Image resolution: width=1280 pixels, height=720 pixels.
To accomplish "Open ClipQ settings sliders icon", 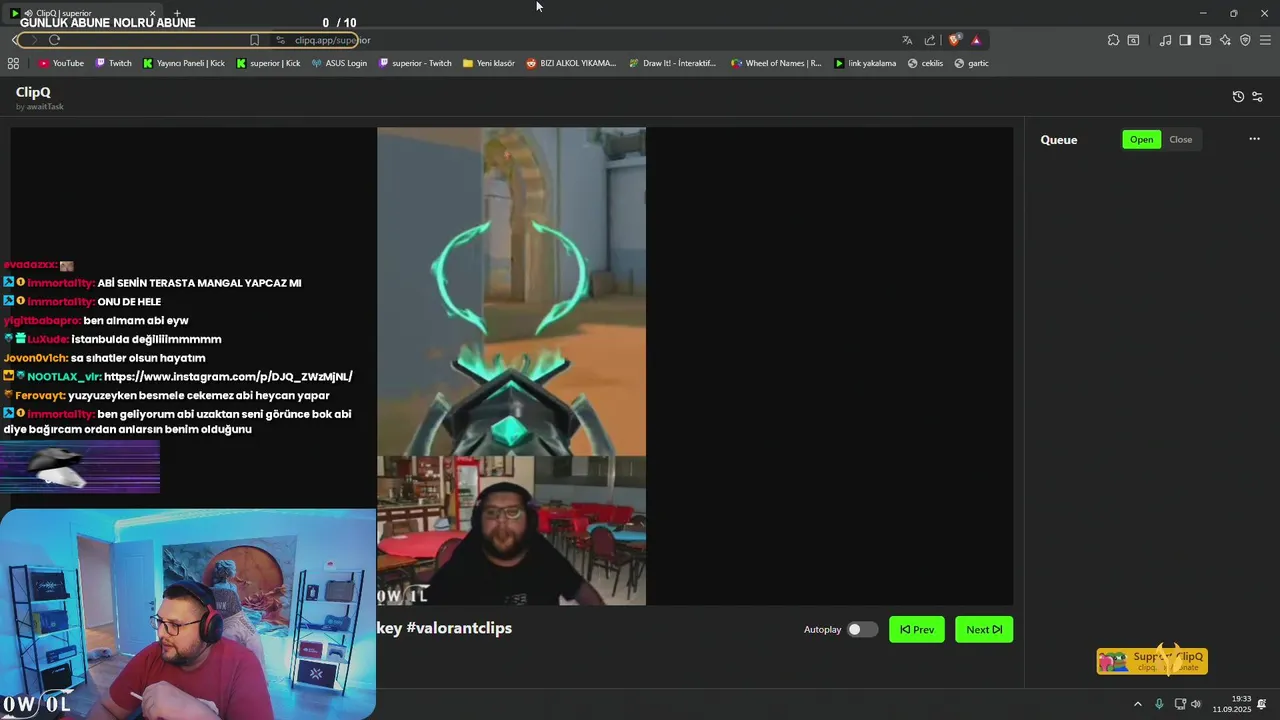I will click(1258, 97).
